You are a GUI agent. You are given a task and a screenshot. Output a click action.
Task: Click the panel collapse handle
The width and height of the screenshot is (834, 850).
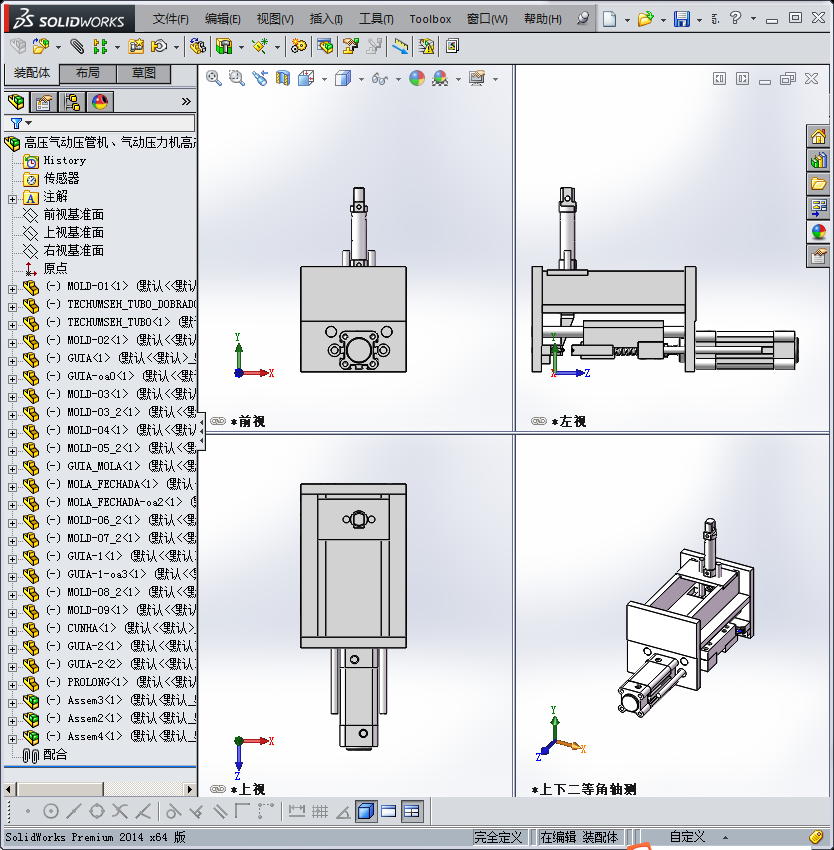[x=201, y=431]
